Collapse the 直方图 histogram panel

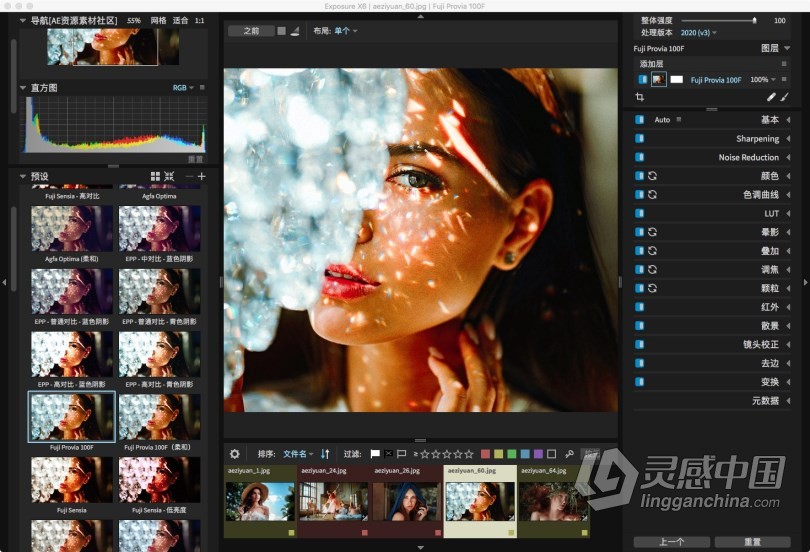click(x=22, y=88)
